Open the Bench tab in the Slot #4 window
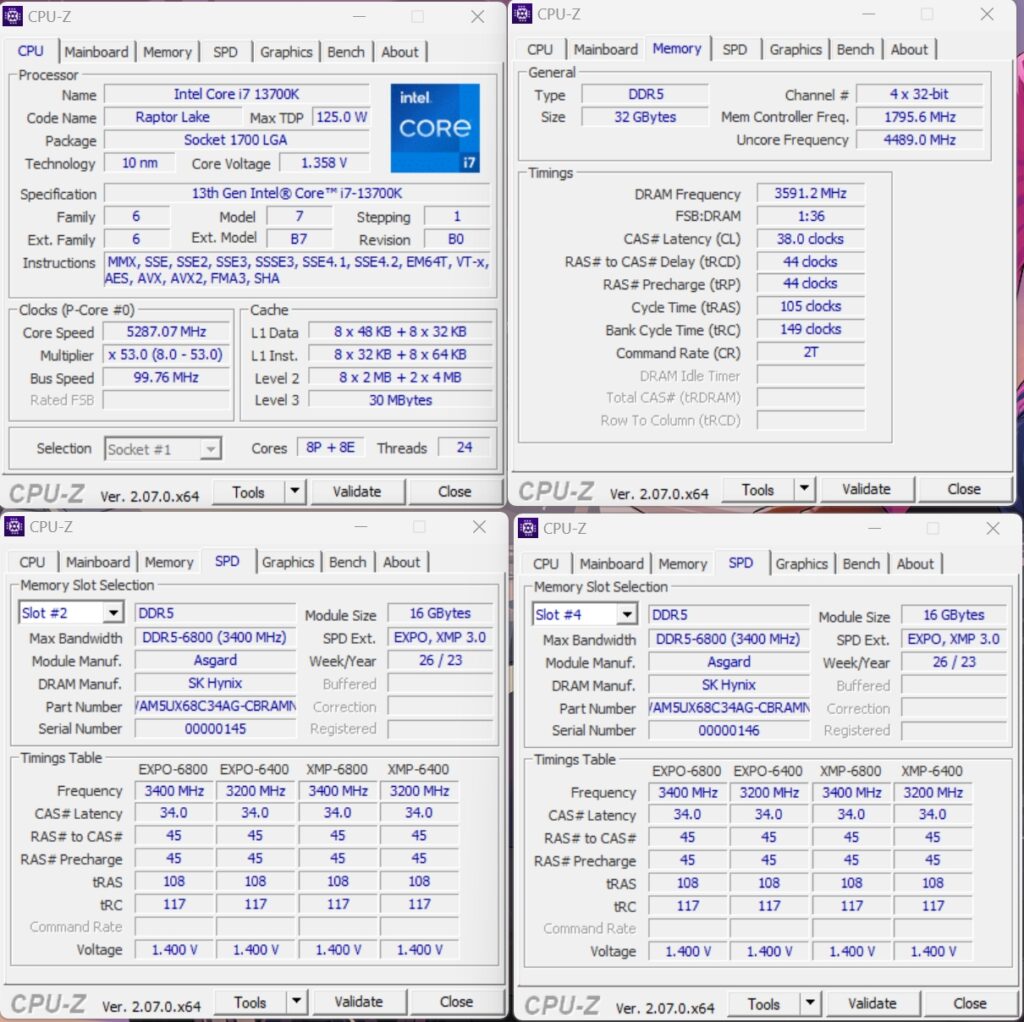1024x1022 pixels. click(x=861, y=564)
